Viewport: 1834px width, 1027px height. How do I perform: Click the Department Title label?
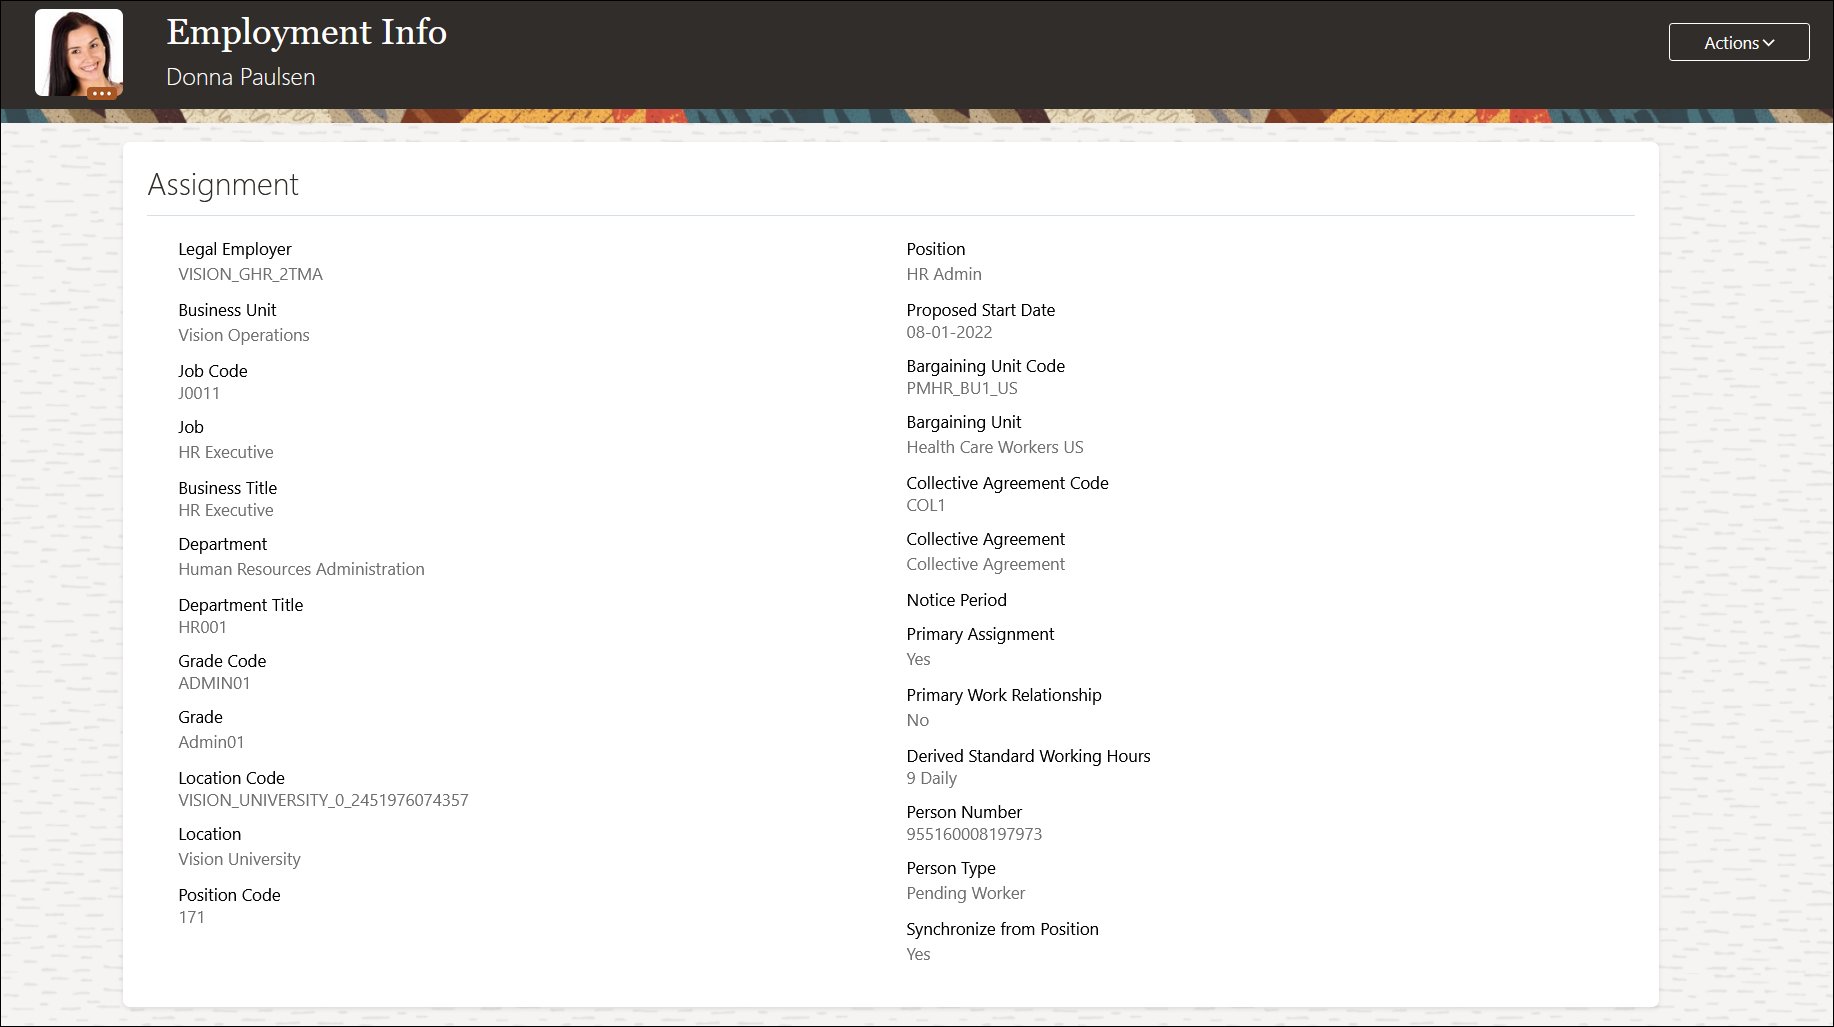(241, 605)
